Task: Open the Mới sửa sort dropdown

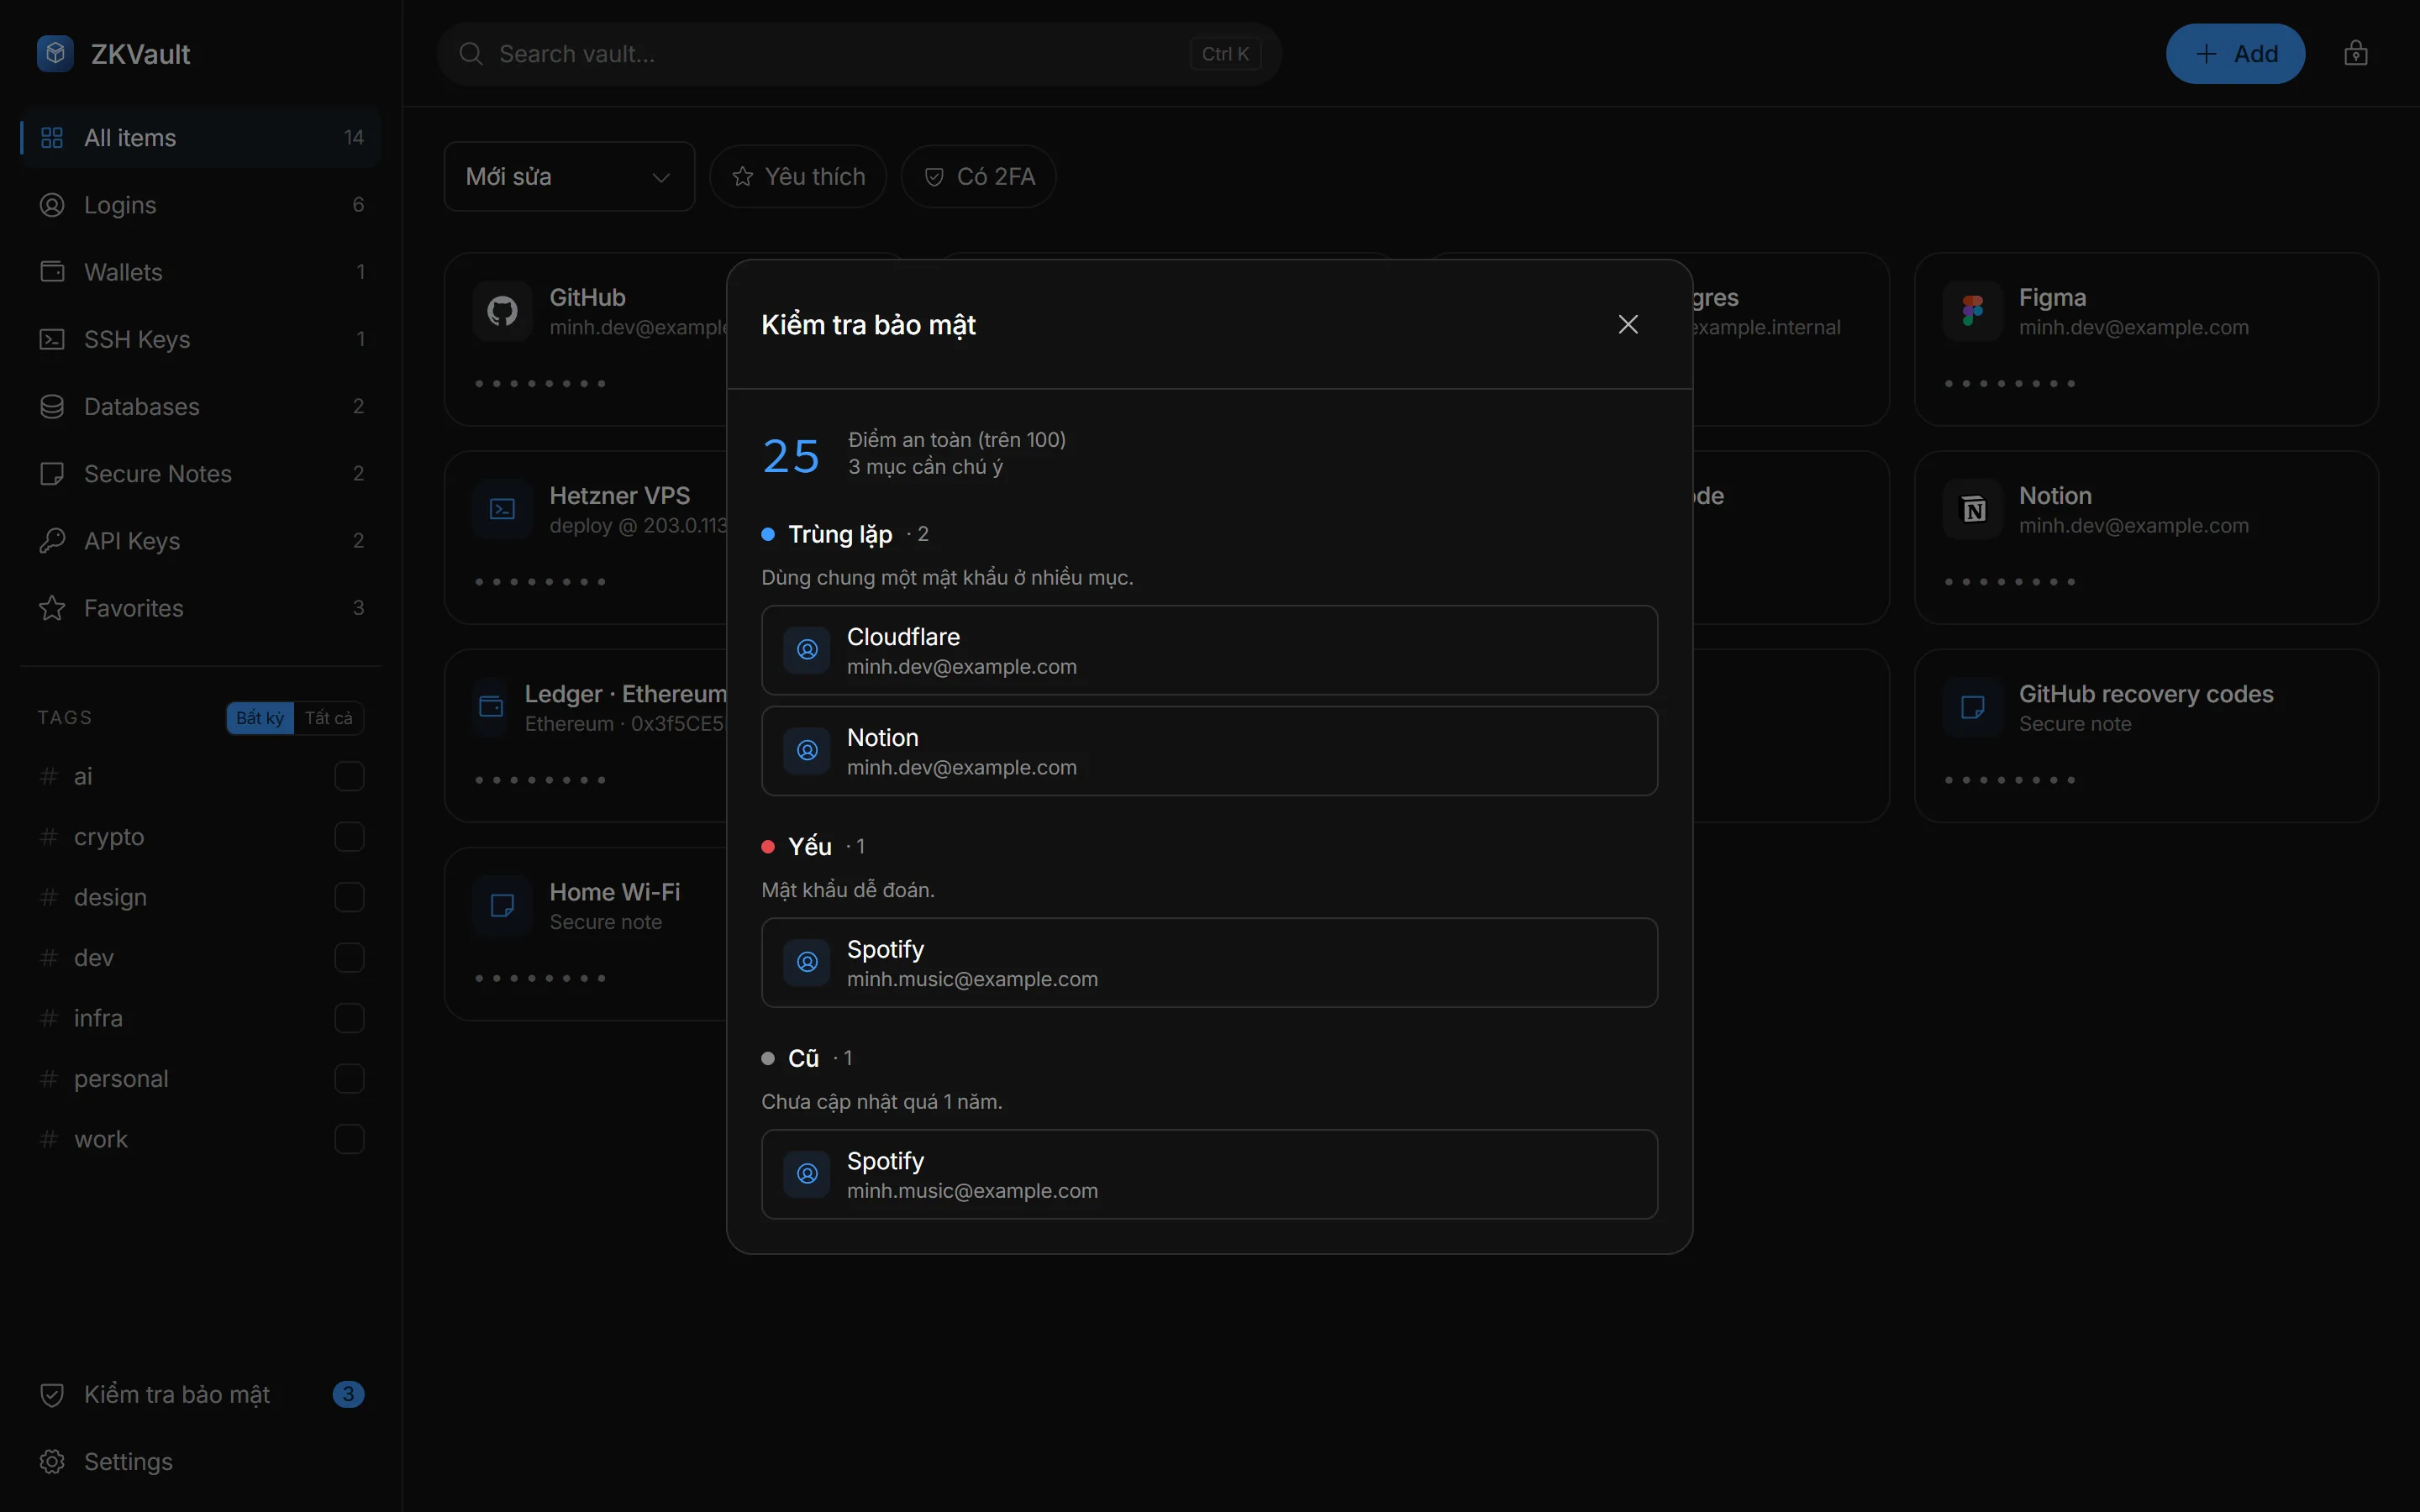Action: 569,176
